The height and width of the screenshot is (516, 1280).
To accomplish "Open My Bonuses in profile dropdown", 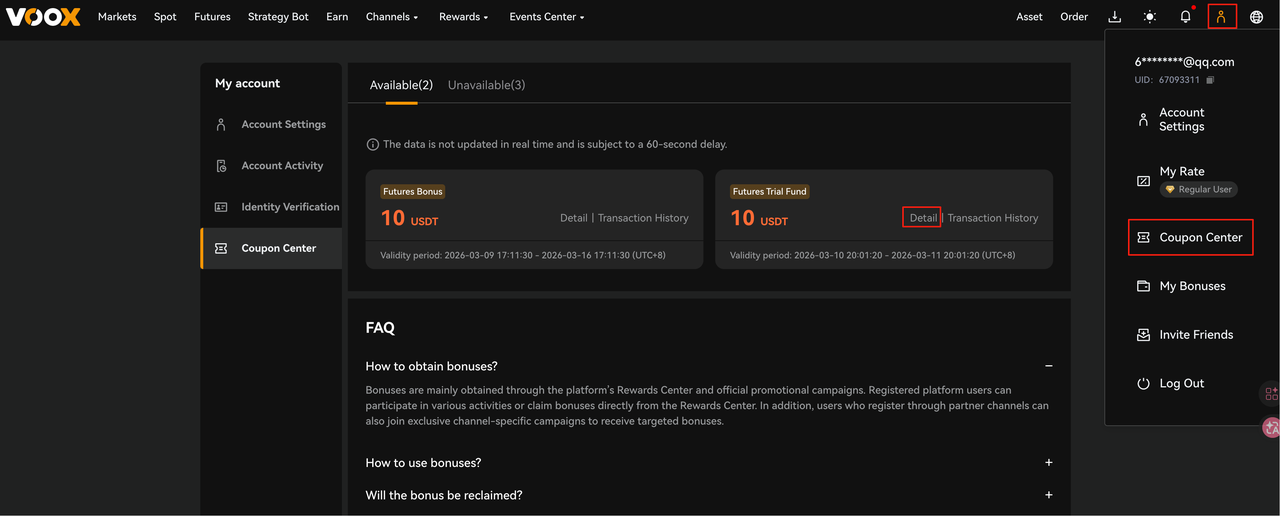I will [x=1180, y=286].
